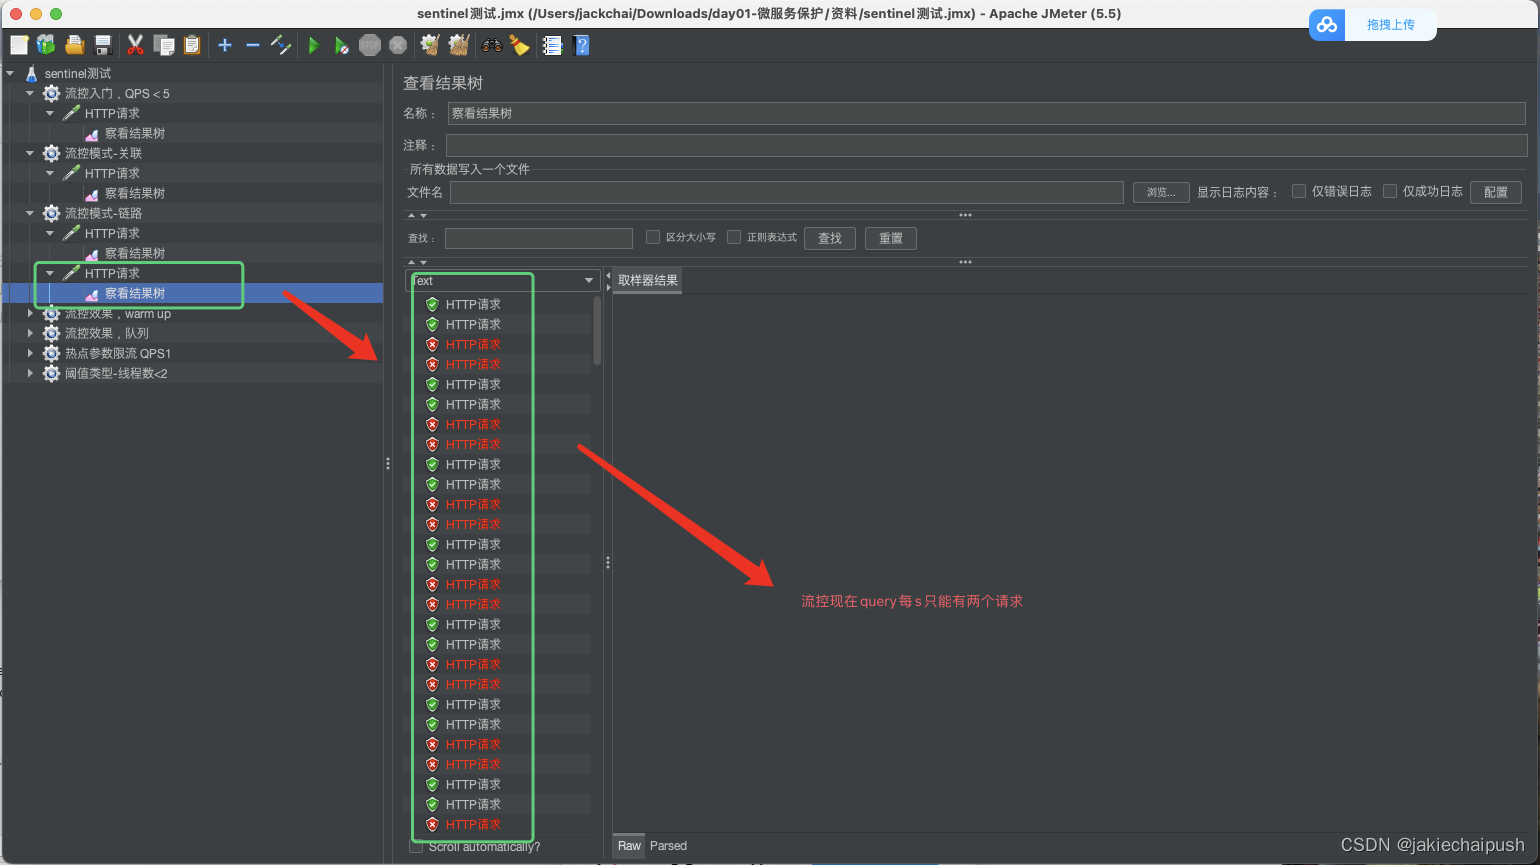The image size is (1540, 865).
Task: Click the 查找 search text field
Action: tap(539, 238)
